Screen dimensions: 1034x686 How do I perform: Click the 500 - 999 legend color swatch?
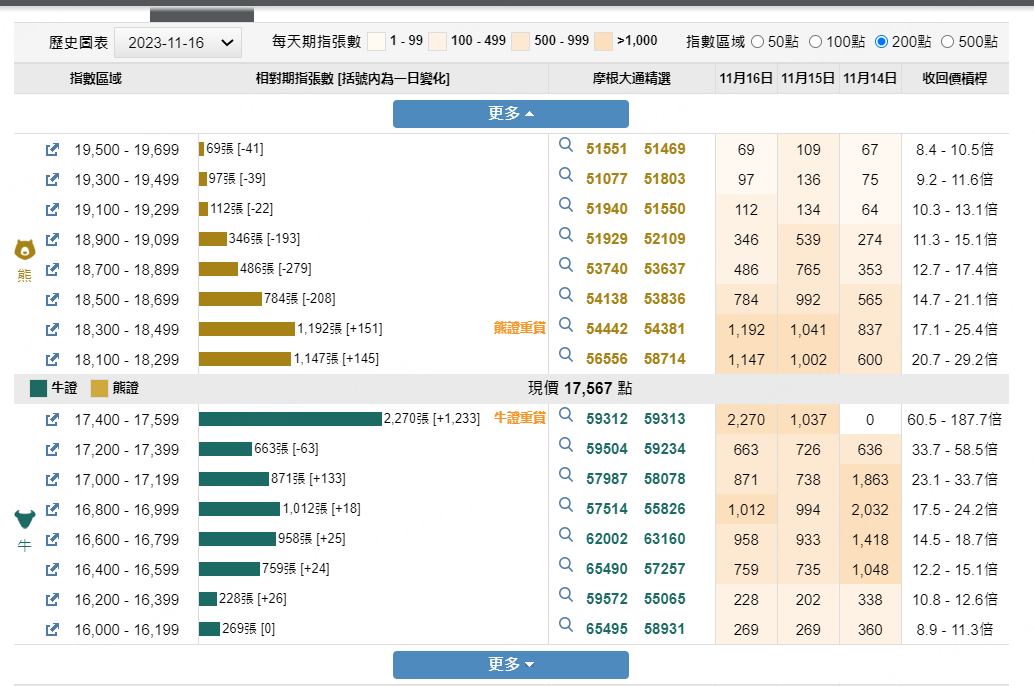click(521, 42)
